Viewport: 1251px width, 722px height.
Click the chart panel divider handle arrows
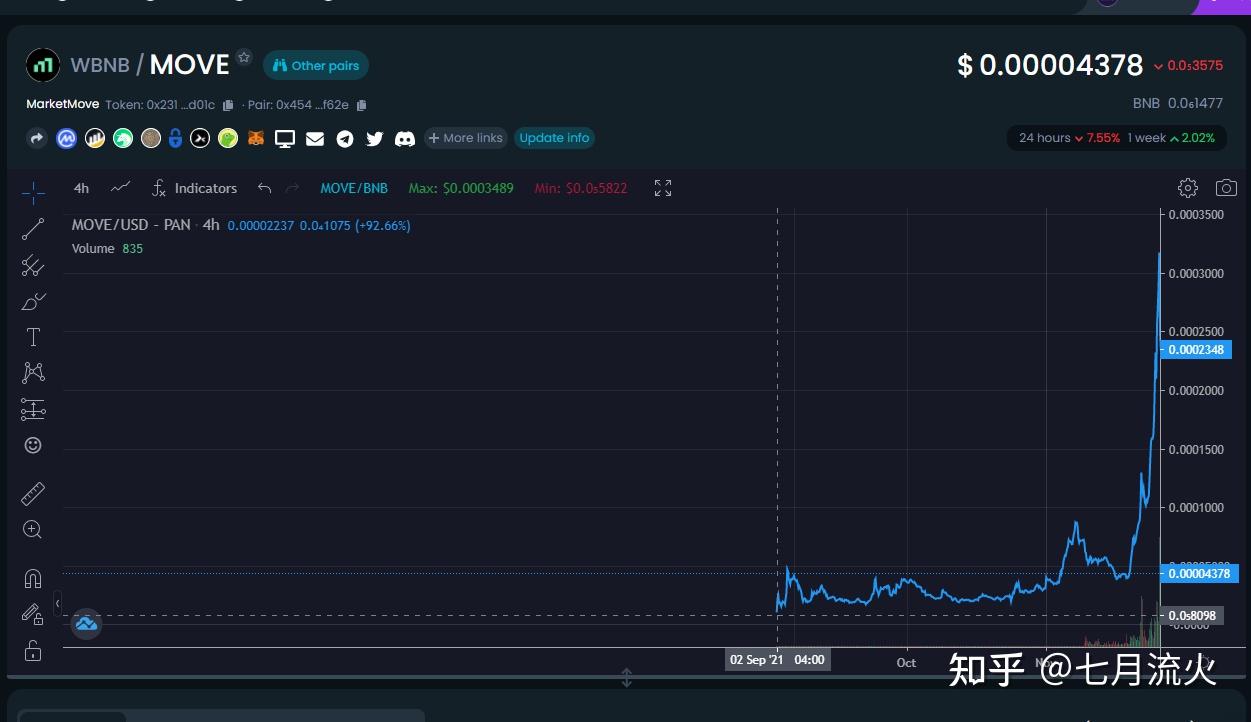(627, 678)
